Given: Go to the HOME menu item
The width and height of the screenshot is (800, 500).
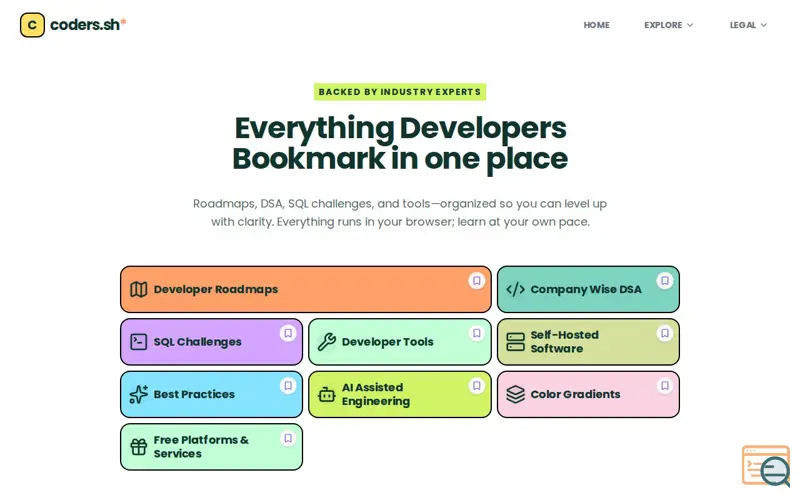Looking at the screenshot, I should [596, 25].
